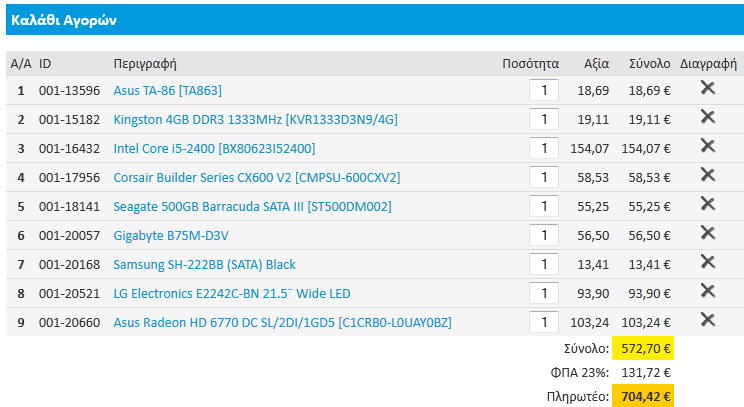The width and height of the screenshot is (744, 407).
Task: Delete the Kingston 4GB DDR3 row
Action: click(707, 117)
